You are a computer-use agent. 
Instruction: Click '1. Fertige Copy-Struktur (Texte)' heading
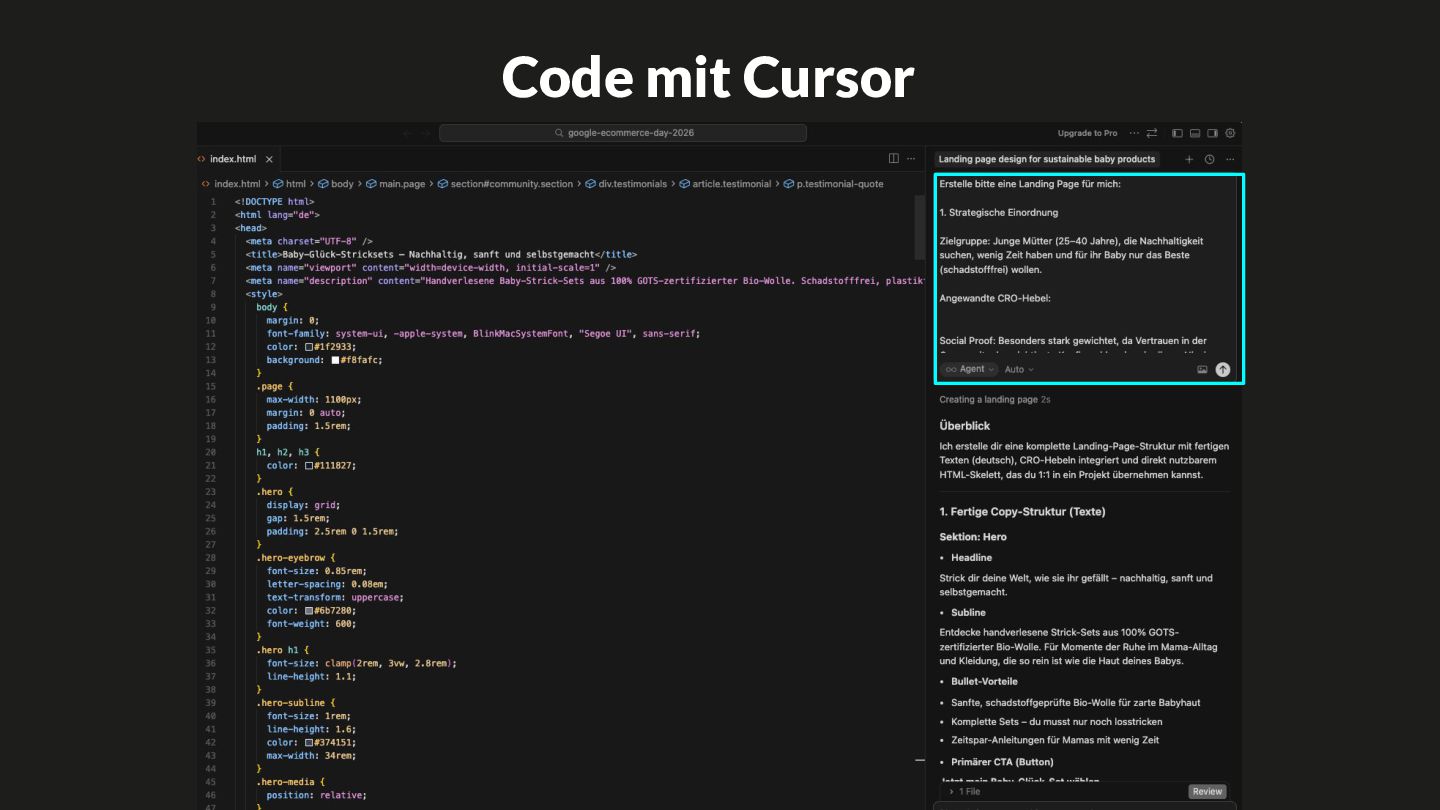click(1022, 512)
